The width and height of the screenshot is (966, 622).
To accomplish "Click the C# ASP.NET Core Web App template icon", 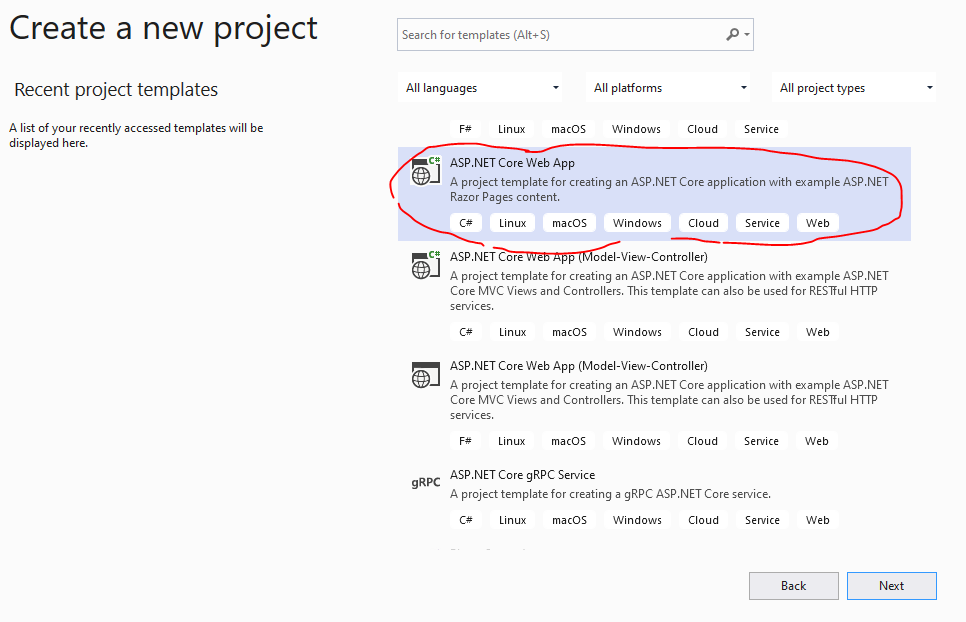I will click(425, 171).
